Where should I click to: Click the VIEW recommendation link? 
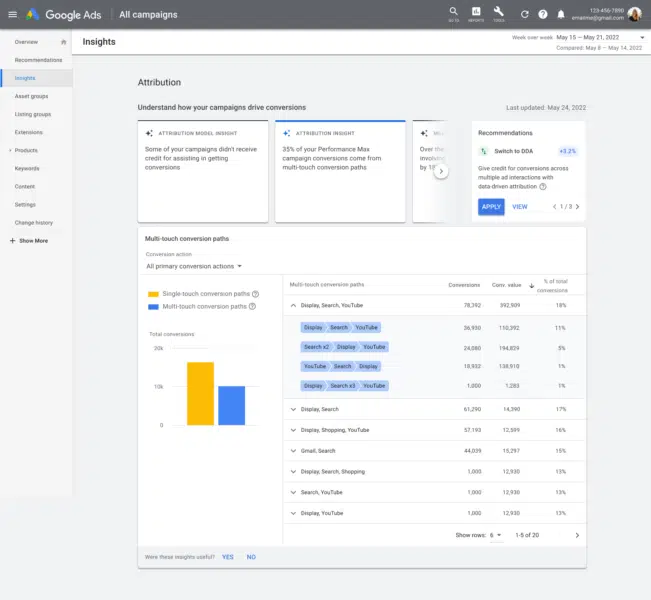click(520, 207)
